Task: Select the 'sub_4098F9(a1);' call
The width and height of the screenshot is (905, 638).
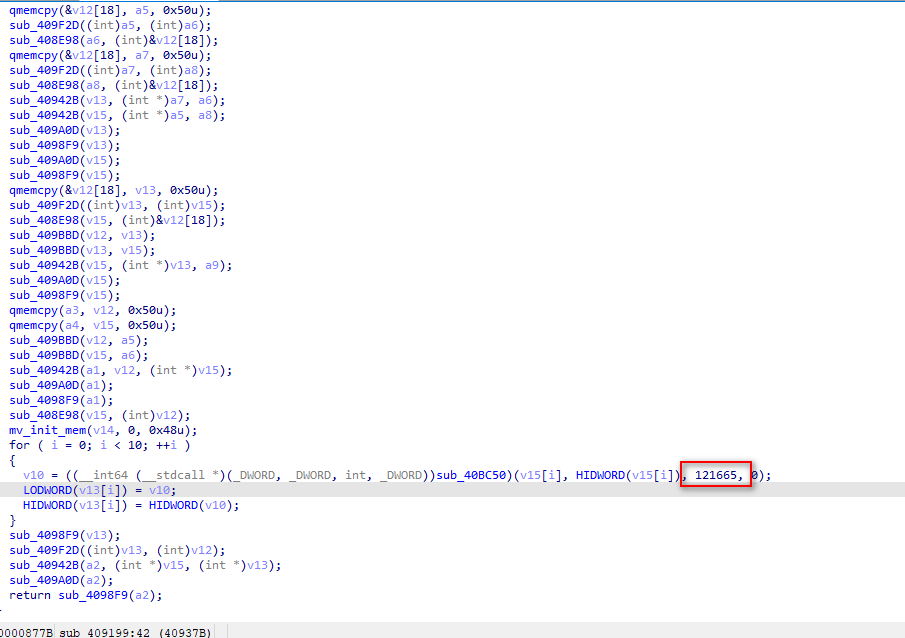Action: (x=61, y=401)
